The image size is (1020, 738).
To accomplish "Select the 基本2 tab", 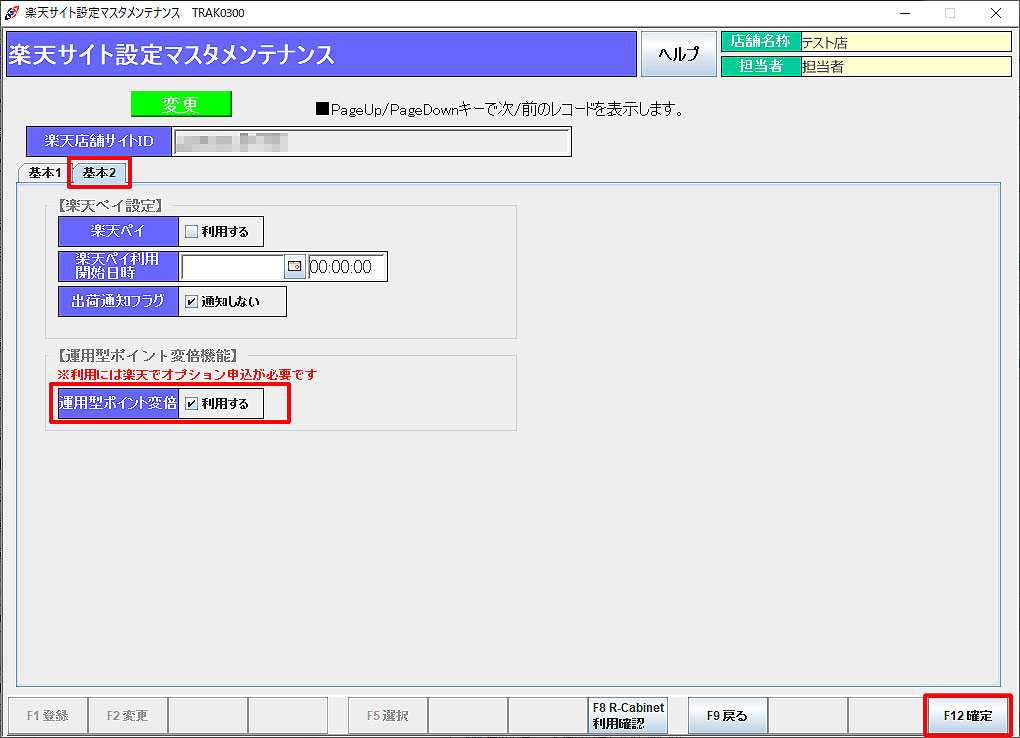I will coord(99,173).
